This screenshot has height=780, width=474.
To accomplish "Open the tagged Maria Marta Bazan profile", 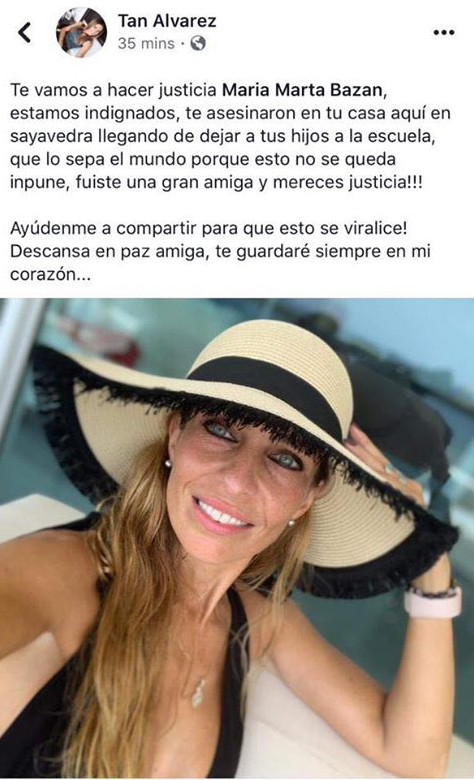I will pyautogui.click(x=303, y=90).
